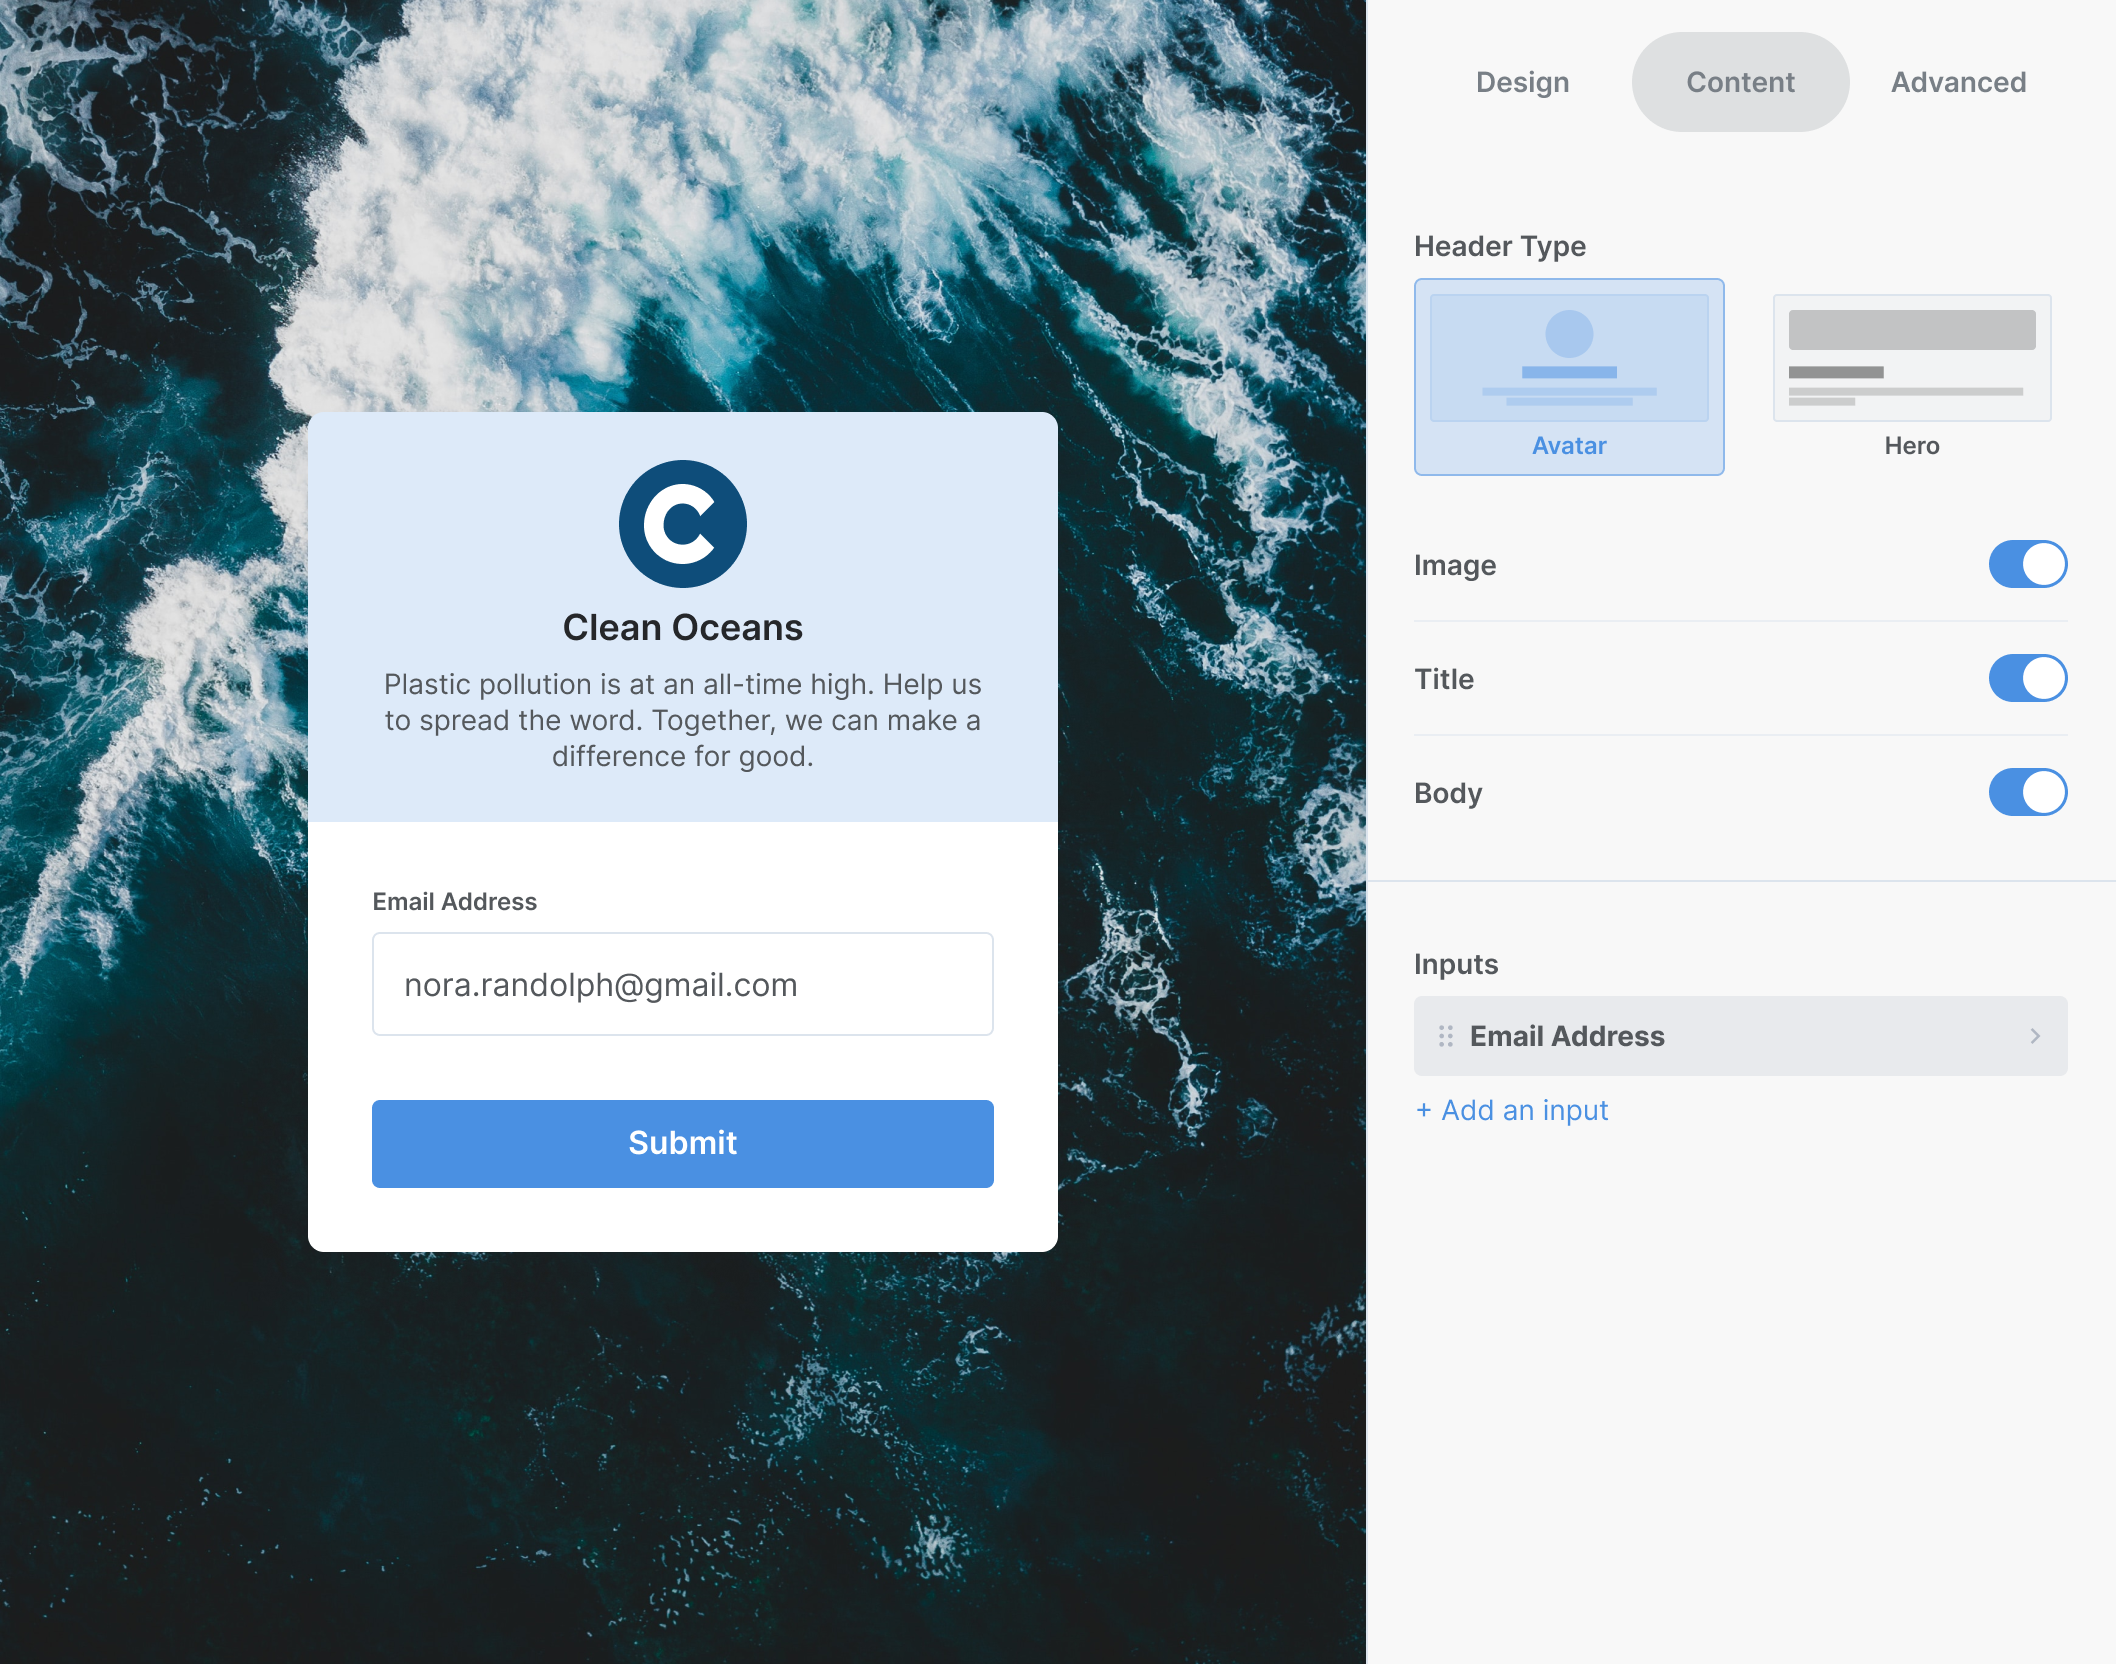Select the Content tab
2116x1664 pixels.
click(1740, 82)
